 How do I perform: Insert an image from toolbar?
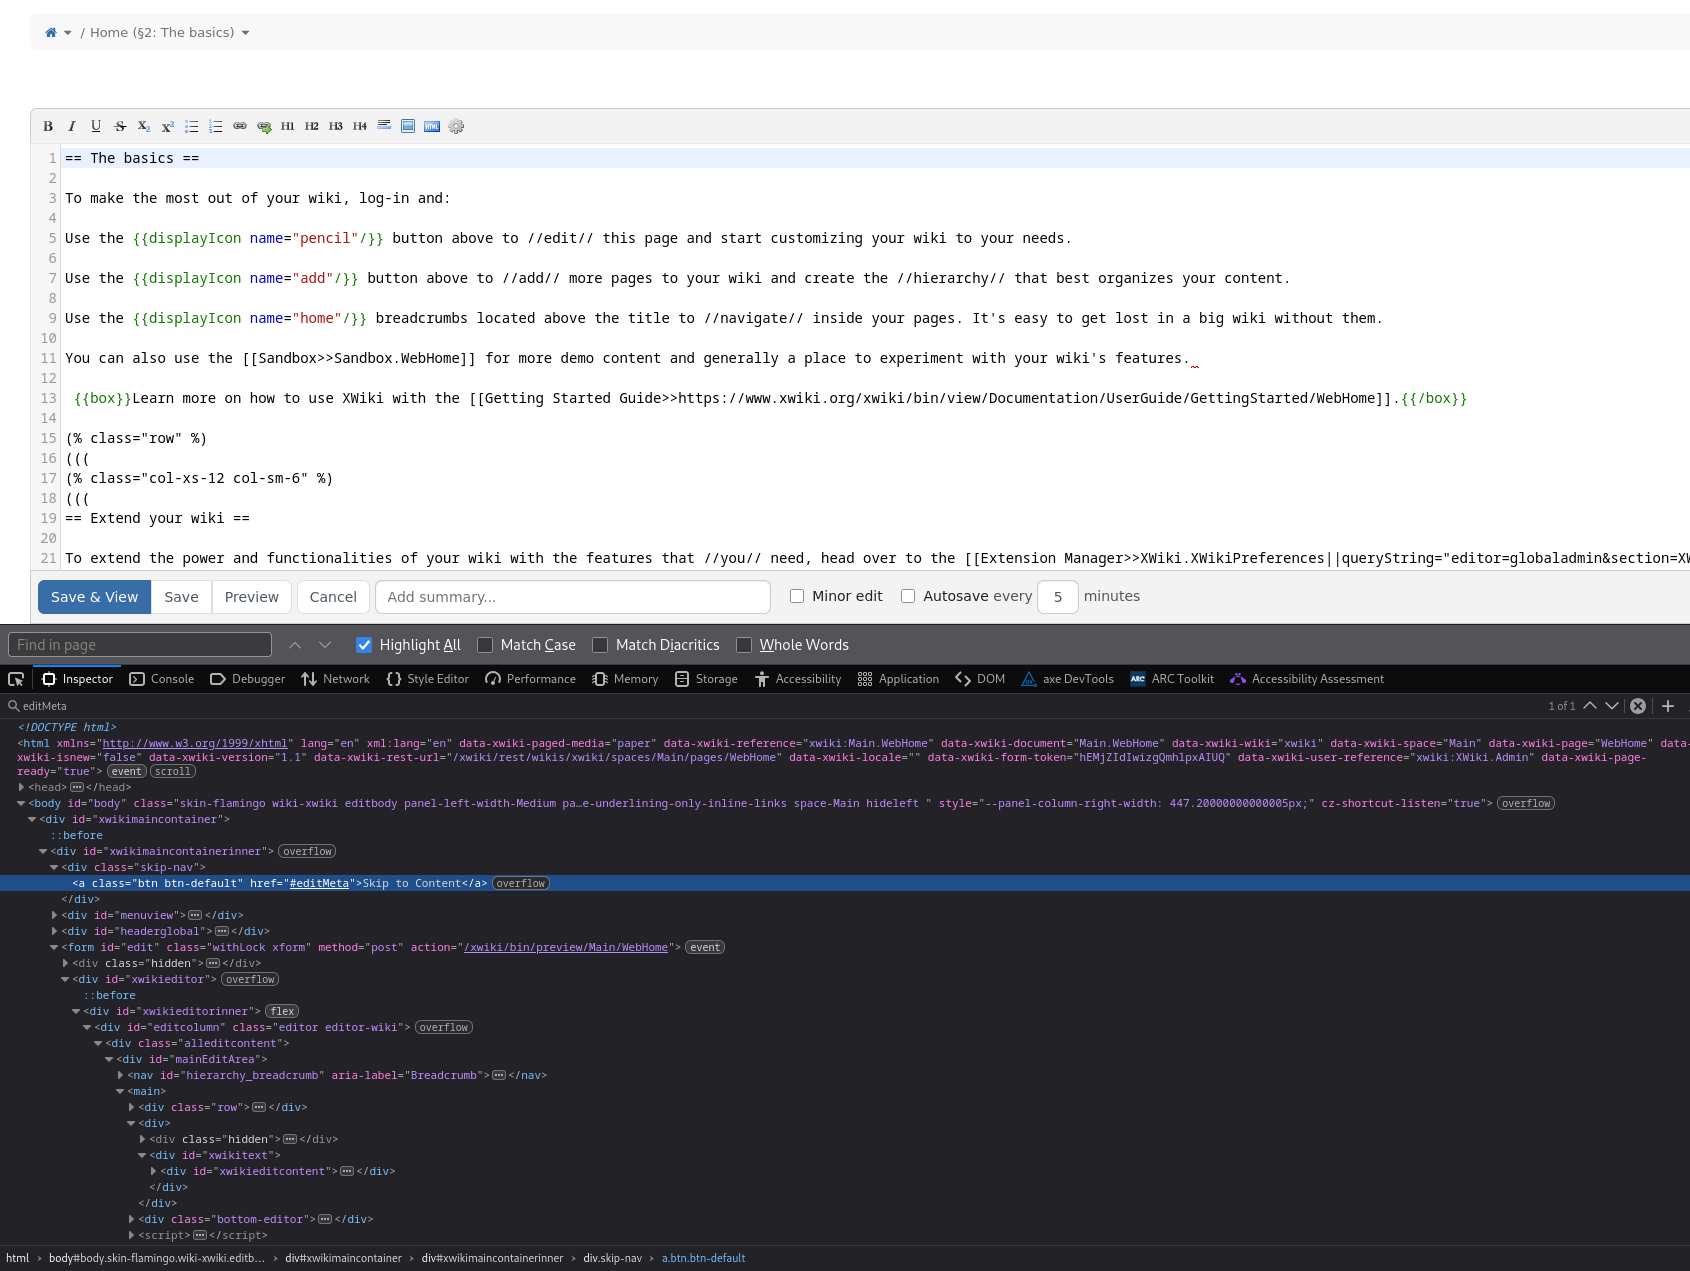coord(408,126)
